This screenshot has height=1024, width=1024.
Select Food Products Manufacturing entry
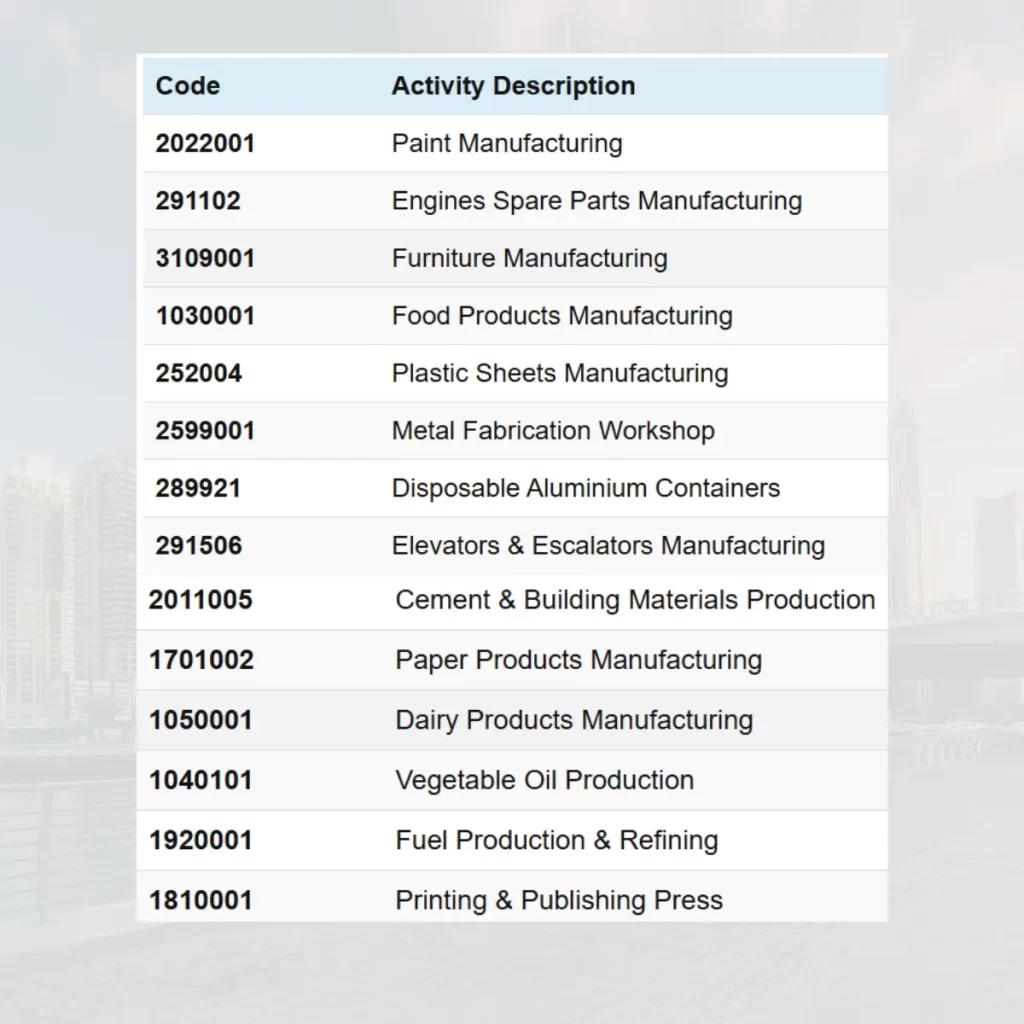(x=562, y=316)
